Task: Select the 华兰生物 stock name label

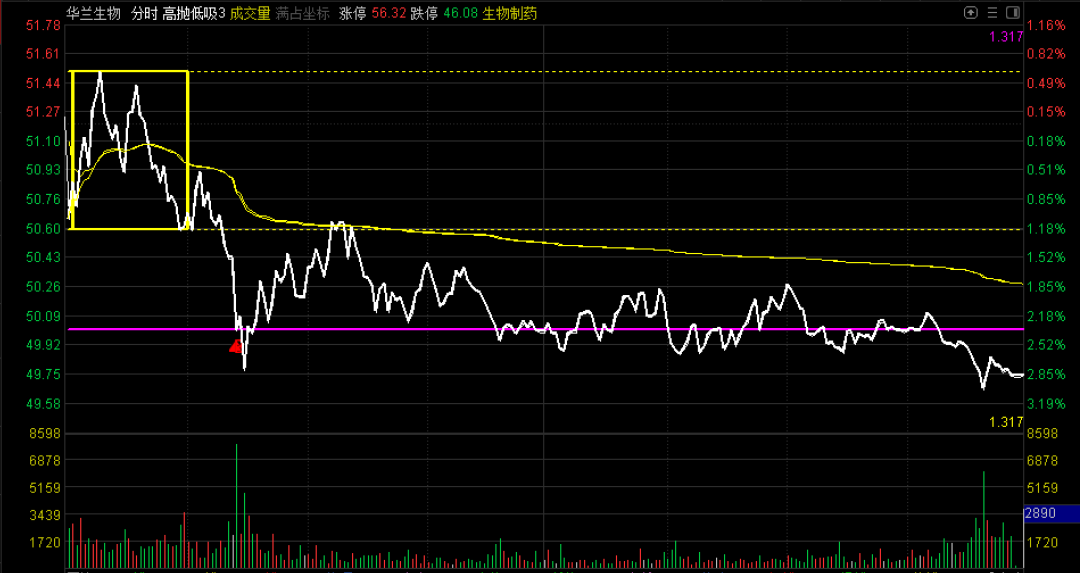Action: [94, 13]
